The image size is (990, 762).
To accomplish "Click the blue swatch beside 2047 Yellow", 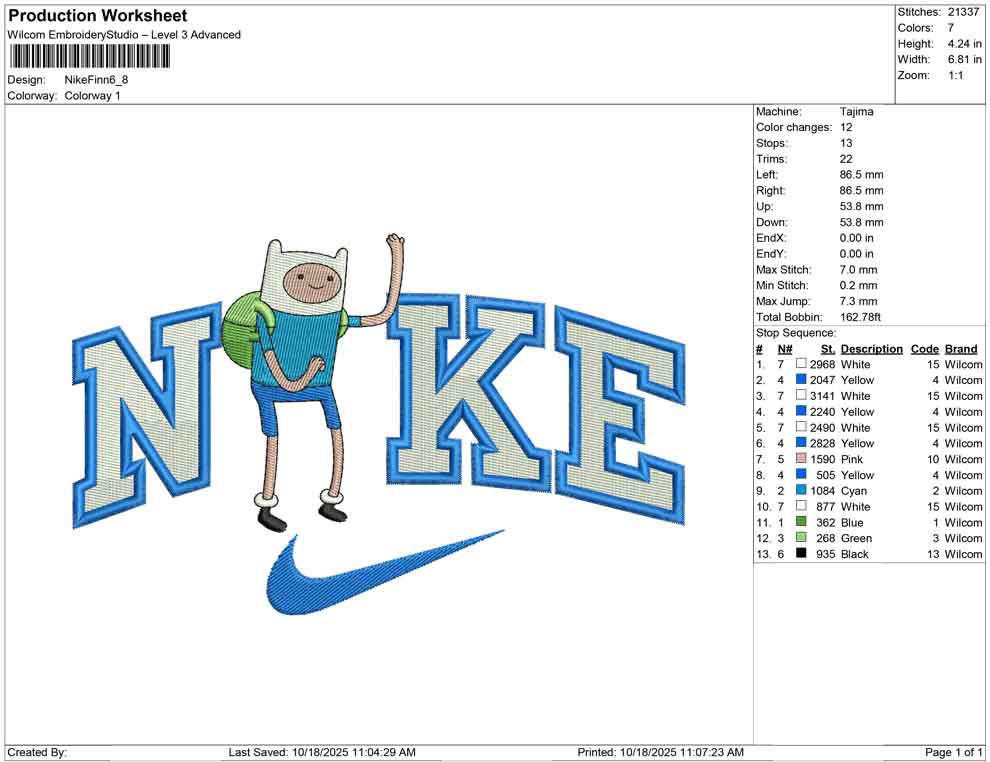I will point(801,379).
